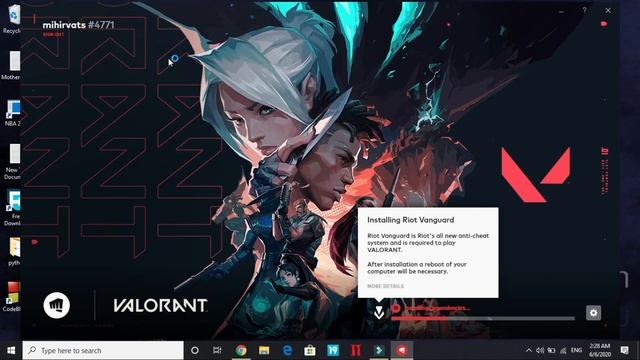Select the Recycle Bin desktop icon

[12, 19]
